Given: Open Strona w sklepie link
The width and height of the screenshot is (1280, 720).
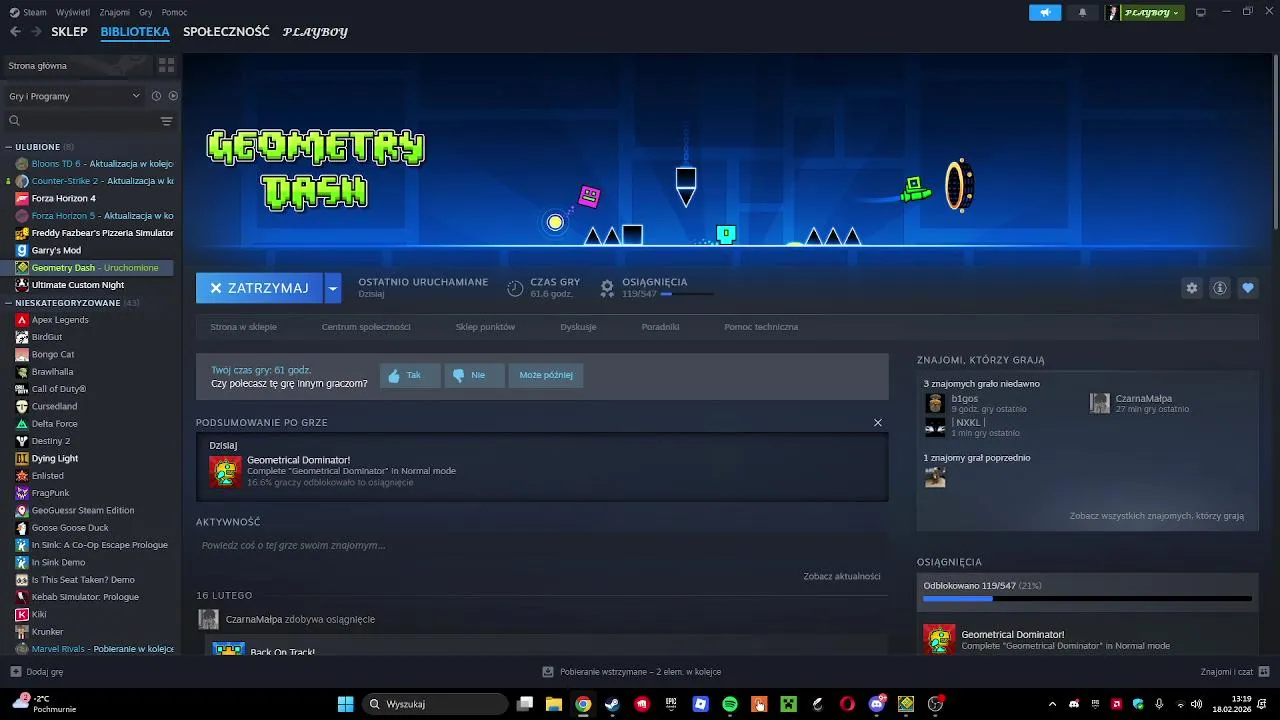Looking at the screenshot, I should pyautogui.click(x=243, y=327).
